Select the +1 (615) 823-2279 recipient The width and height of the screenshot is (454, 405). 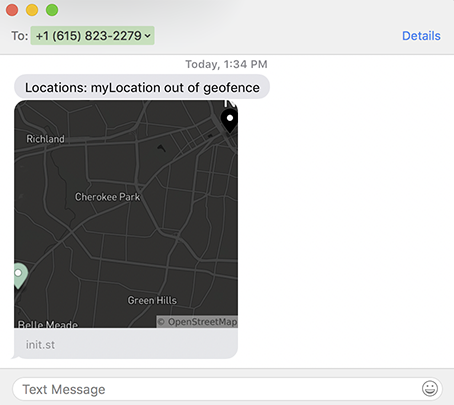coord(92,36)
